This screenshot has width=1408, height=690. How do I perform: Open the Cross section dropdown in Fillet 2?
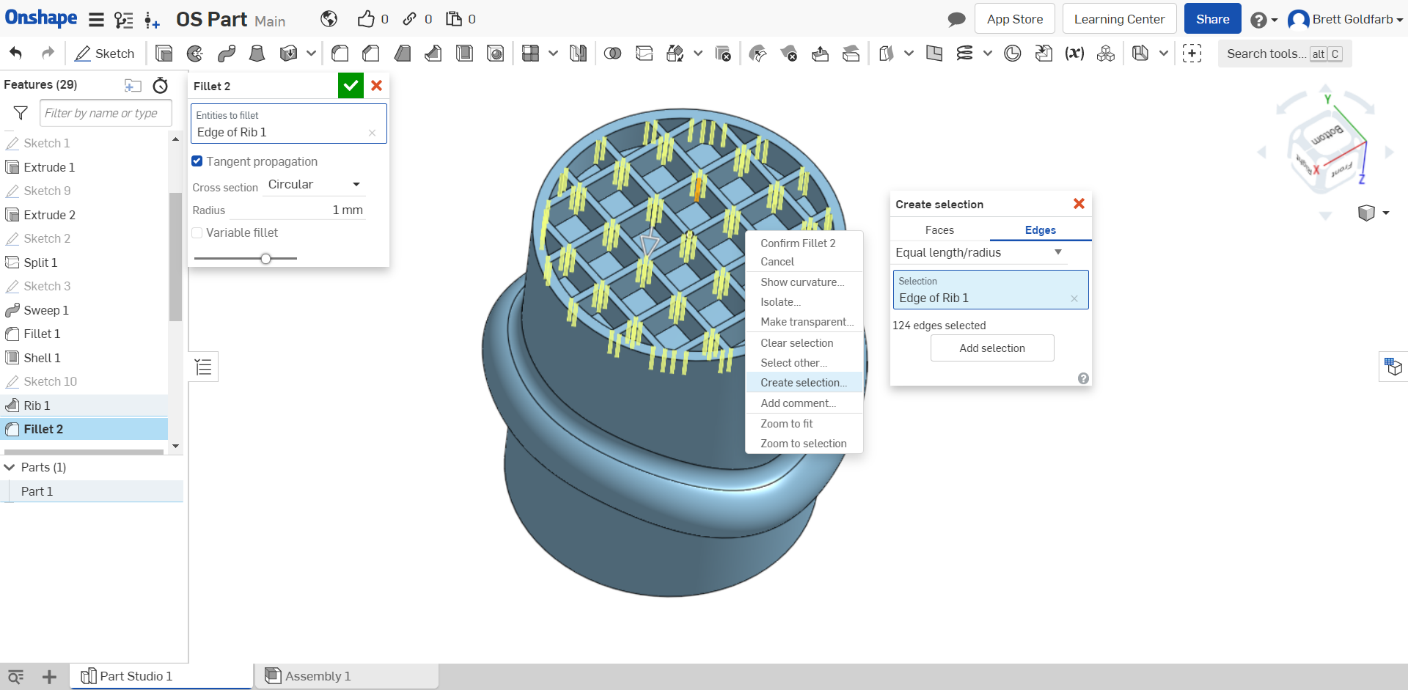[313, 185]
